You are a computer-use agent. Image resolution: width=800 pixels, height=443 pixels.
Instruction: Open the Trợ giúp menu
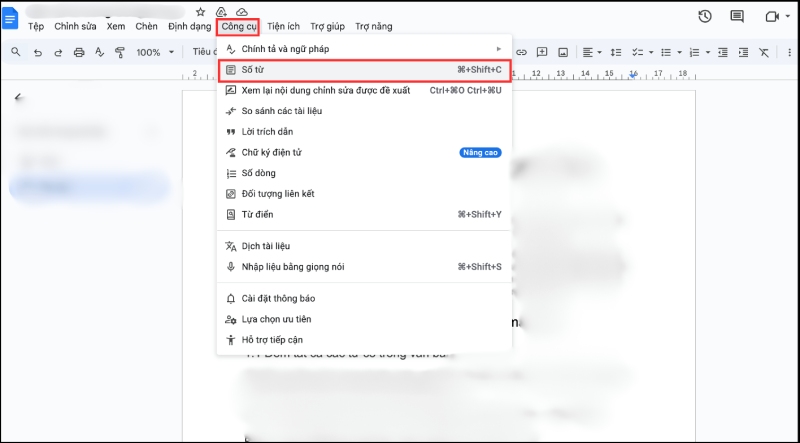[328, 26]
